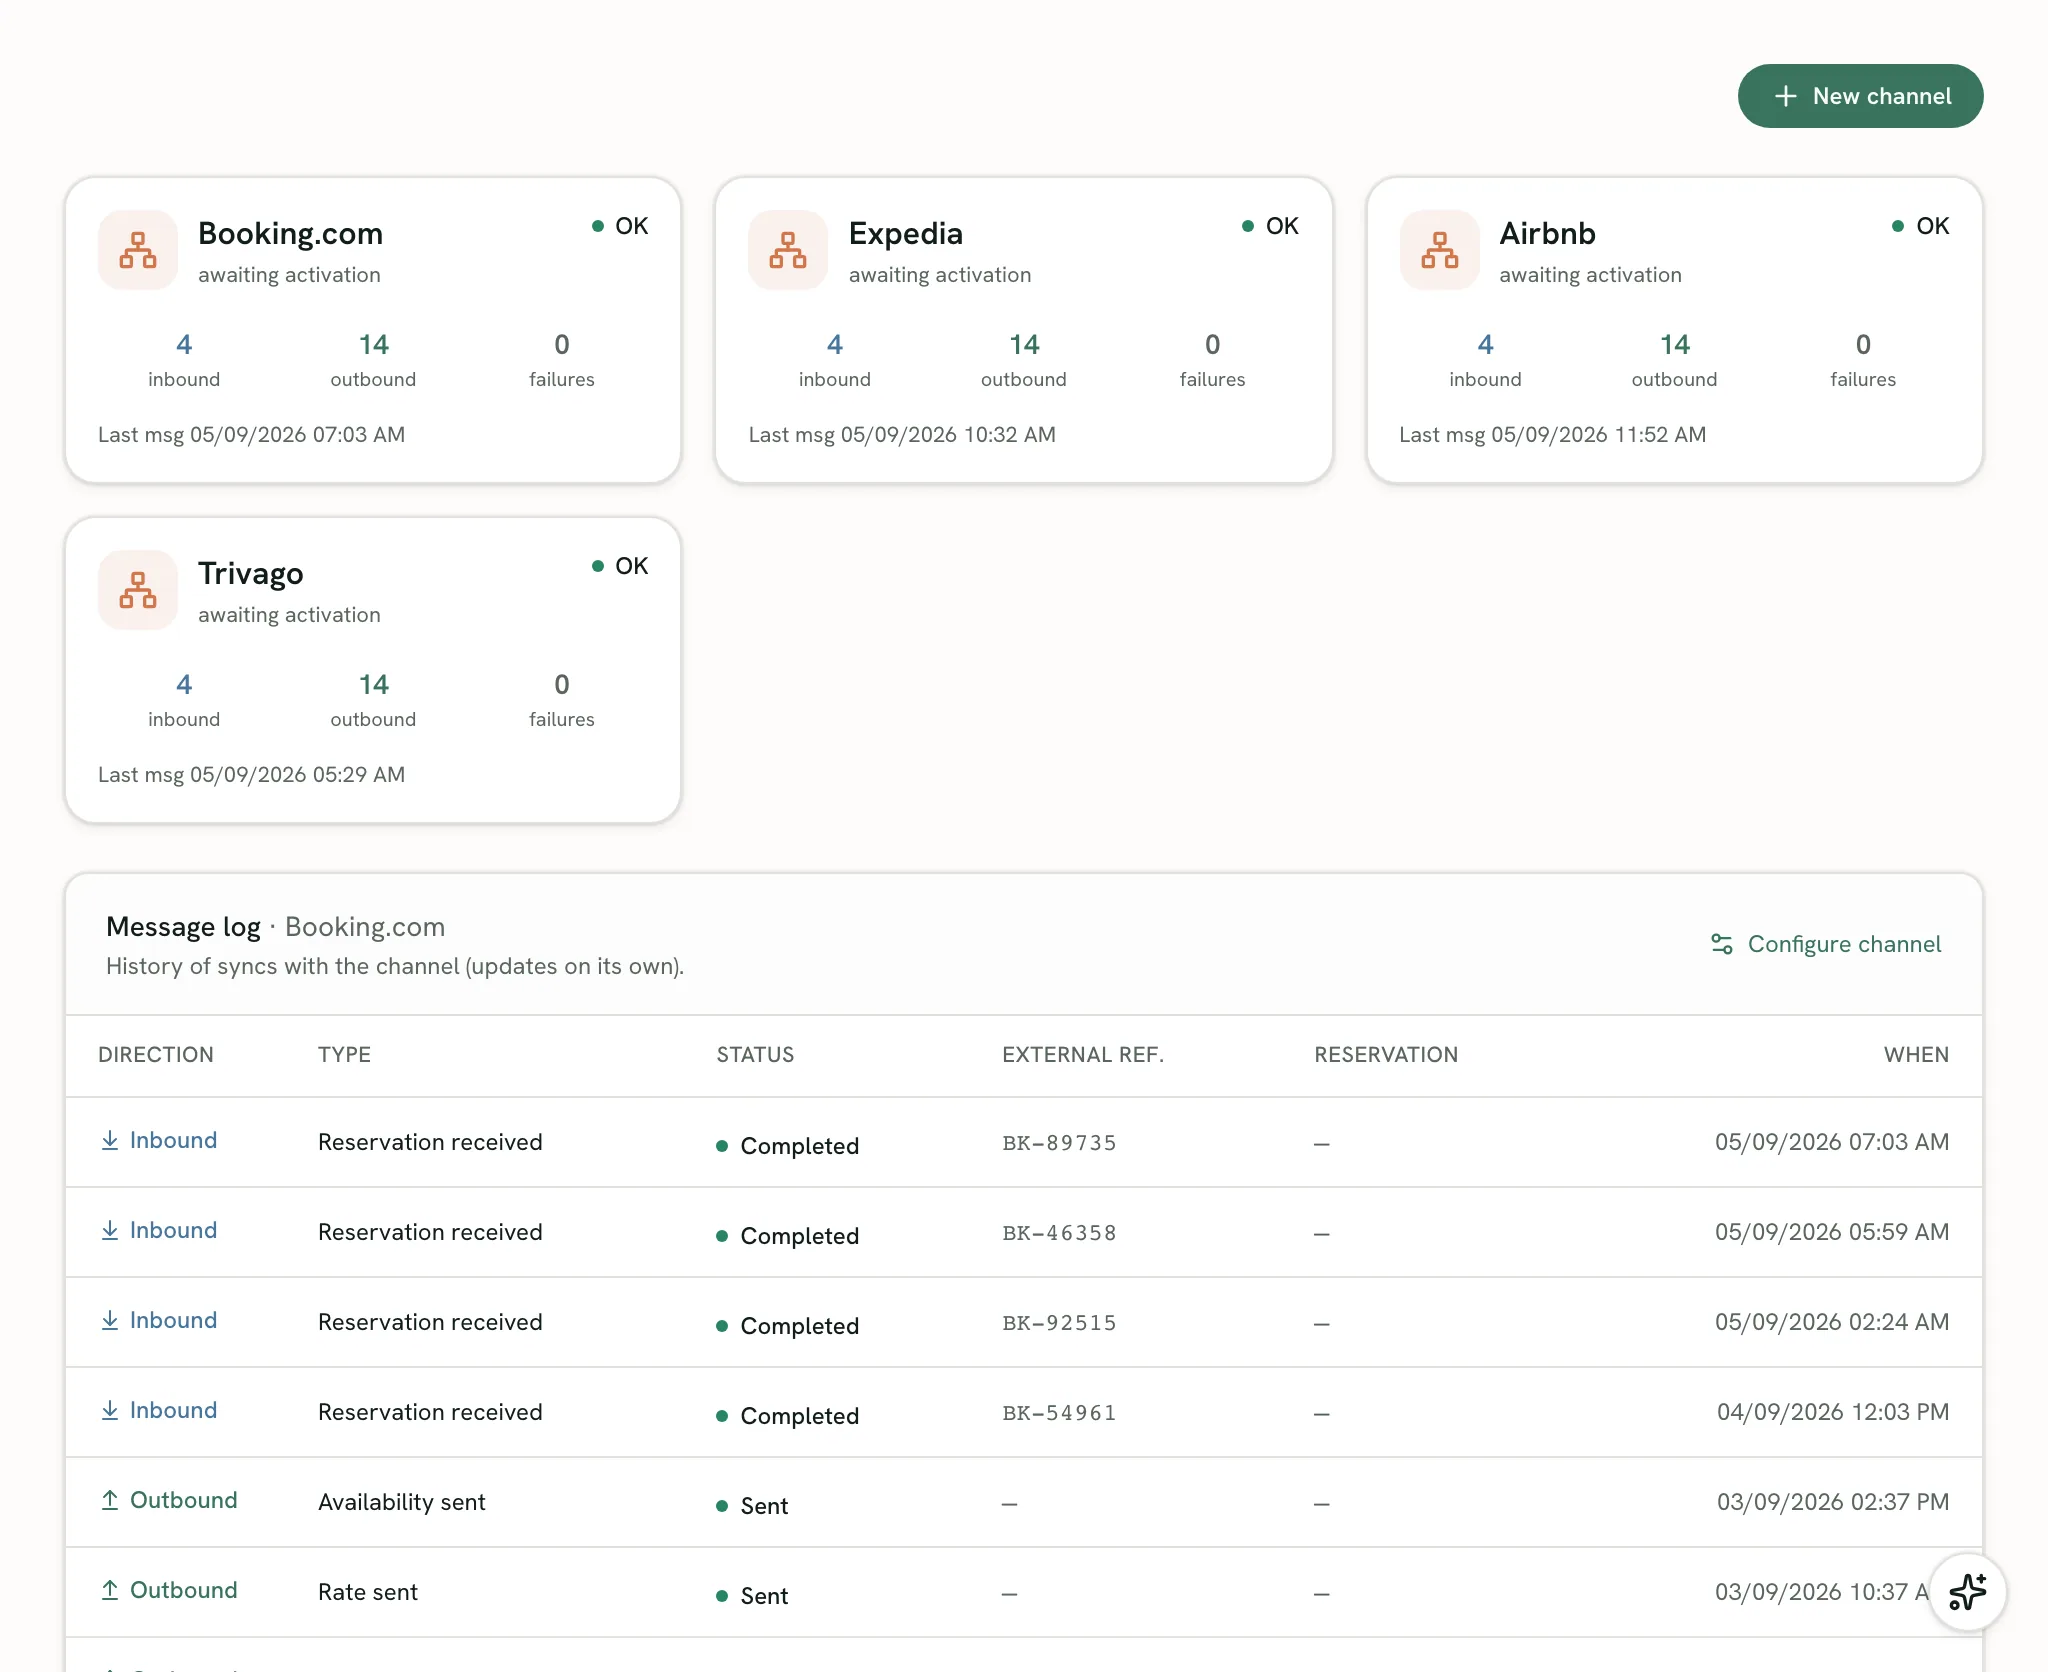Click Expedia inbound count 4
This screenshot has width=2048, height=1672.
click(835, 345)
